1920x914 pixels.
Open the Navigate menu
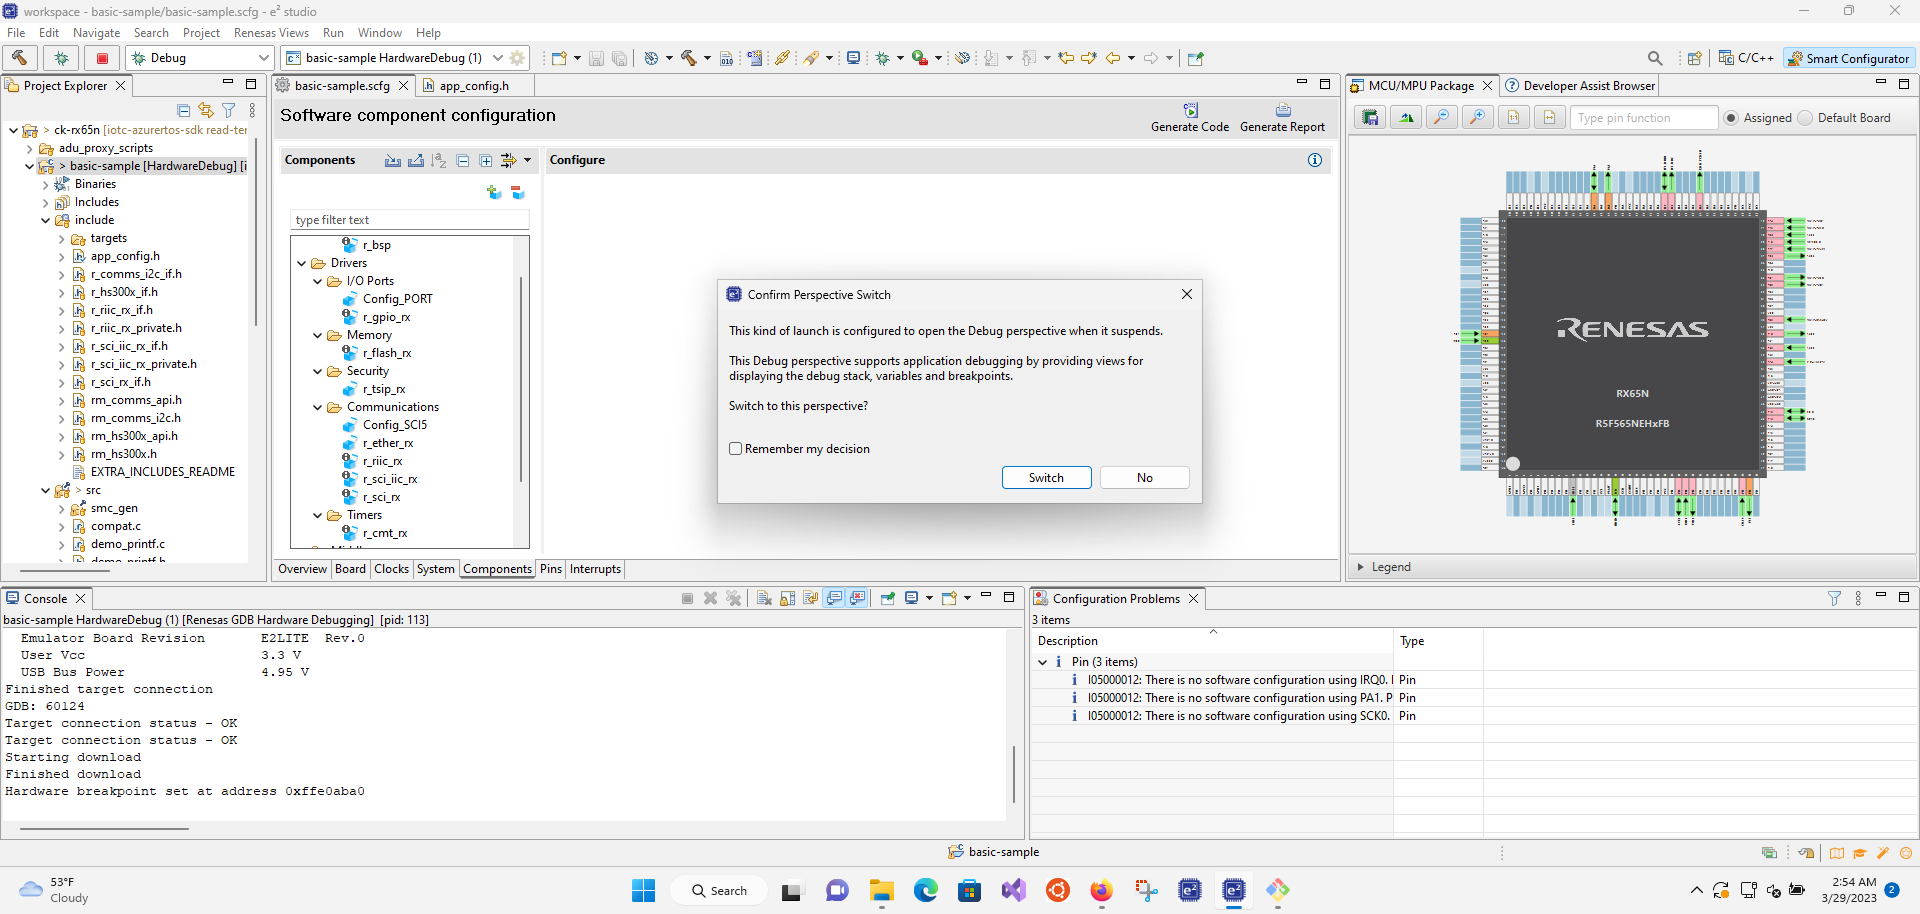point(96,33)
